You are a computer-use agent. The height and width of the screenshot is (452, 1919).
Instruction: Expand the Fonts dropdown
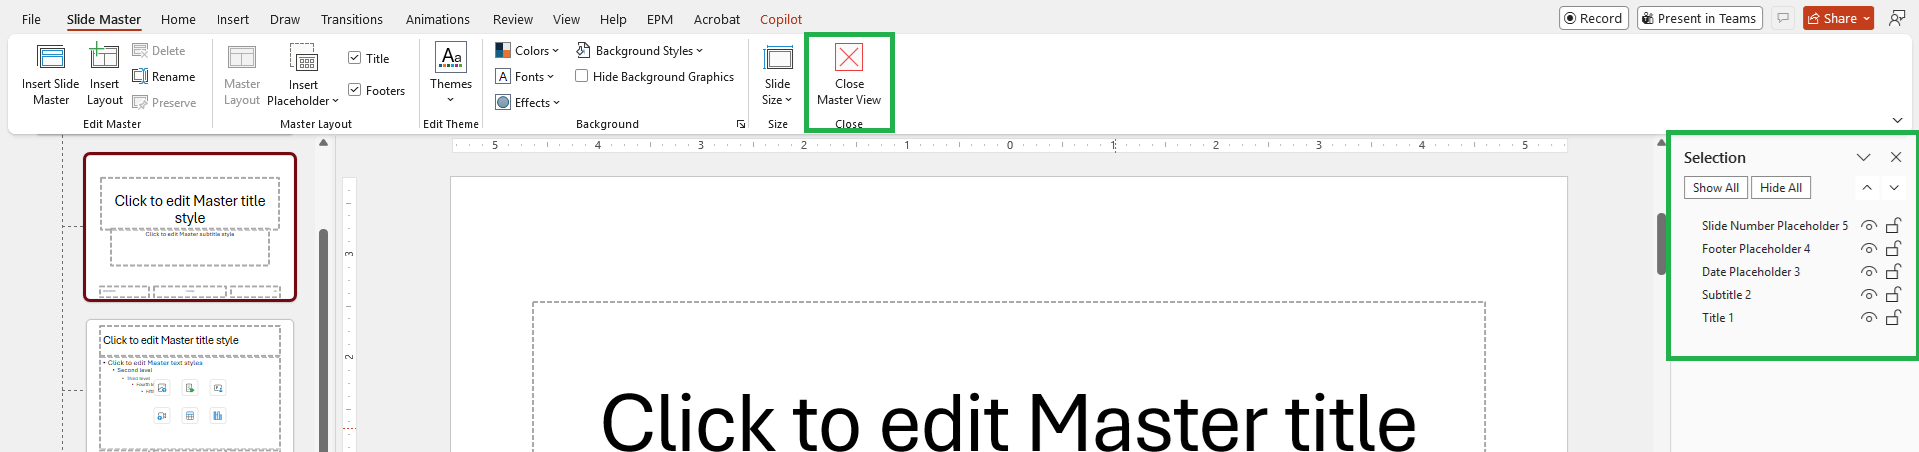pyautogui.click(x=525, y=76)
